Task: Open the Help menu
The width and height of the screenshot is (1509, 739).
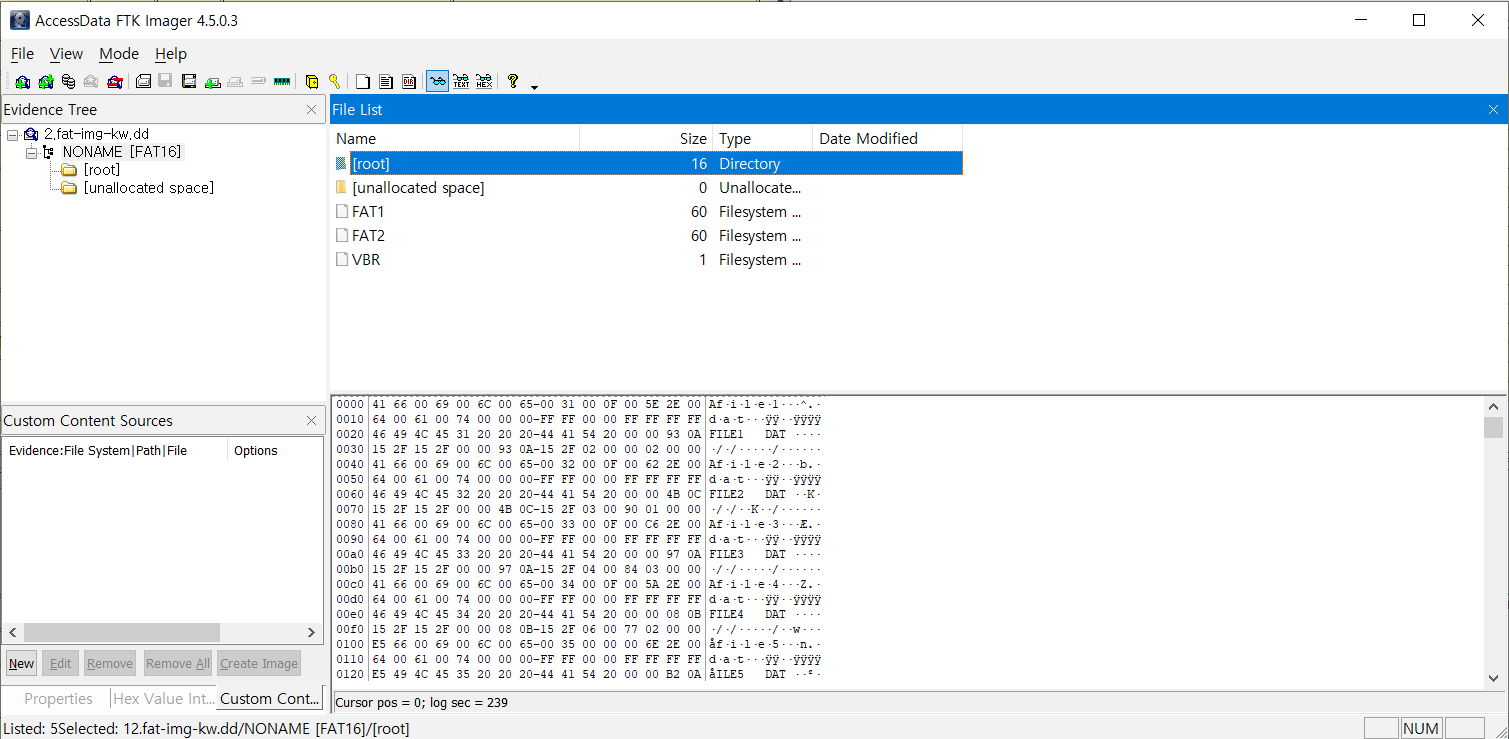Action: click(x=171, y=54)
